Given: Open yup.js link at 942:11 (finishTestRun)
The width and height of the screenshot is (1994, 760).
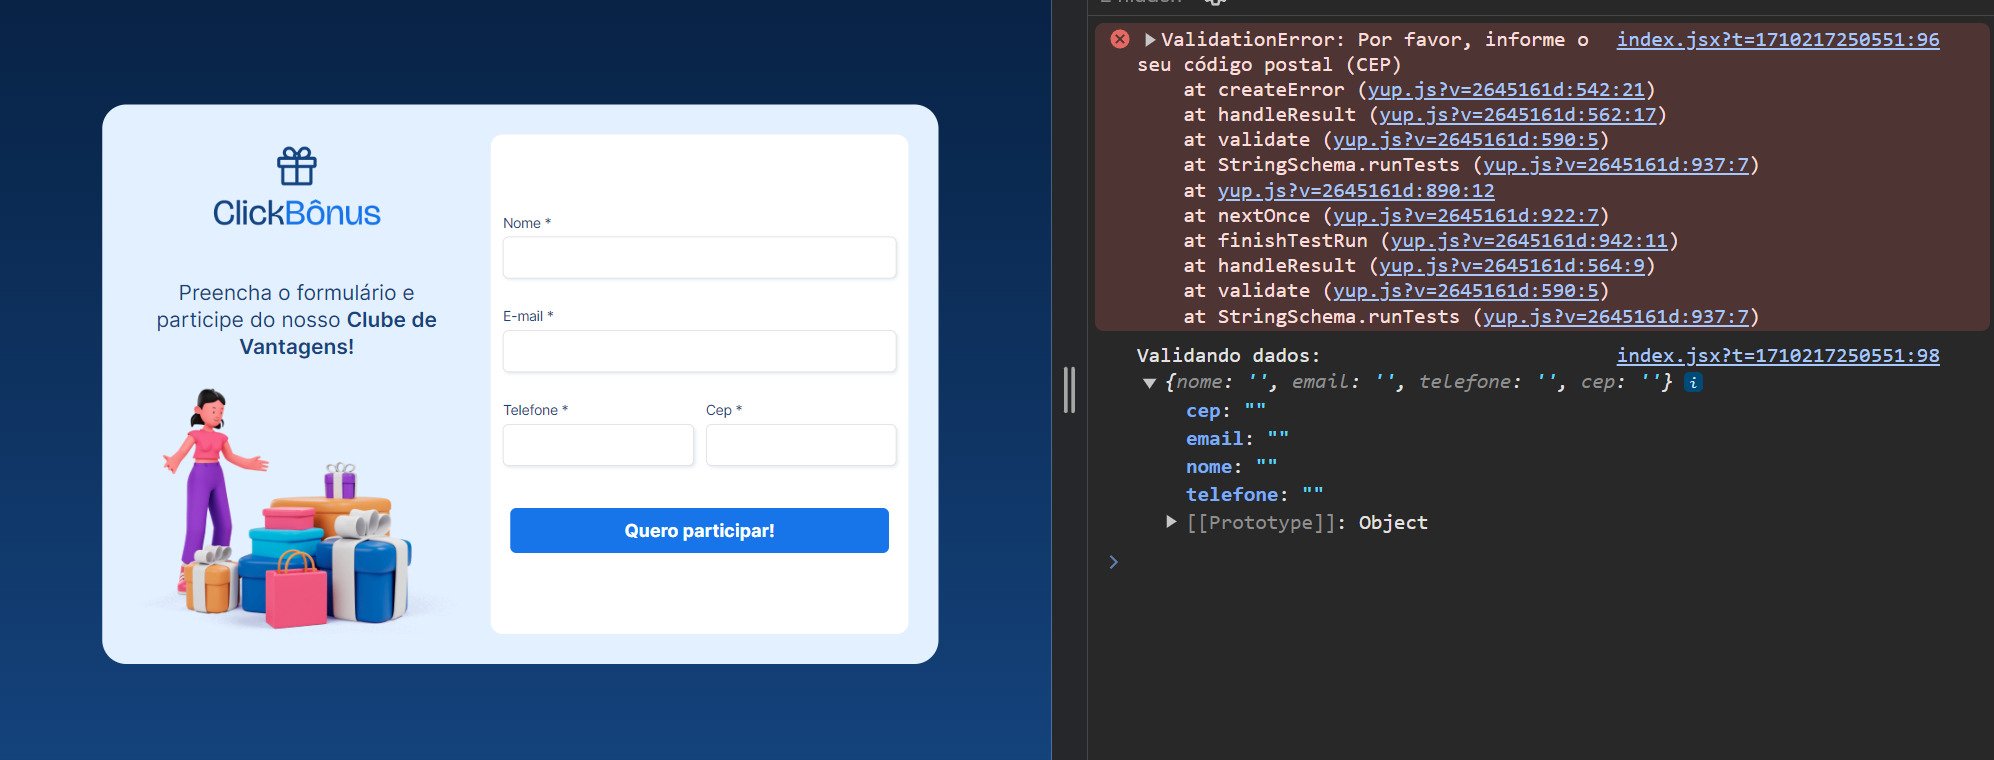Looking at the screenshot, I should tap(1529, 241).
